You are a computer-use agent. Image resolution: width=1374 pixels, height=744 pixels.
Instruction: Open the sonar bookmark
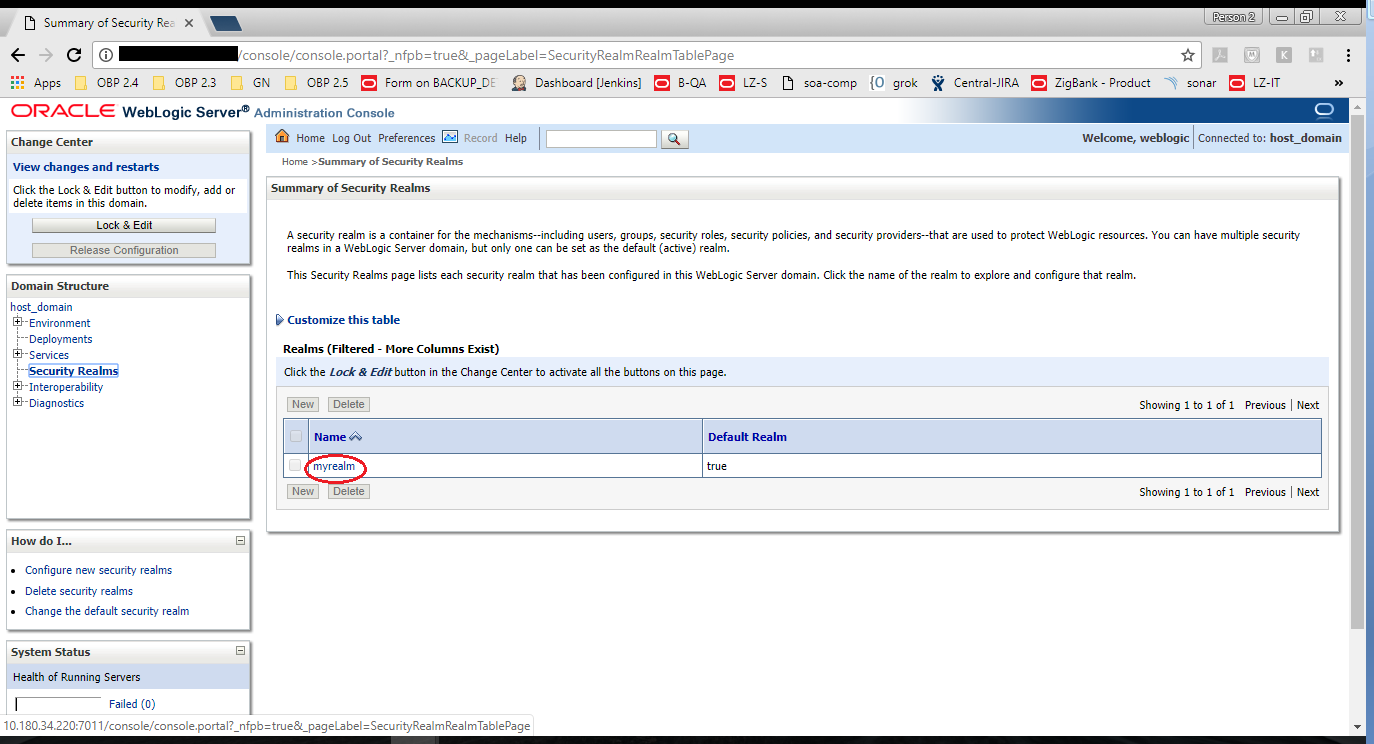[x=1190, y=83]
